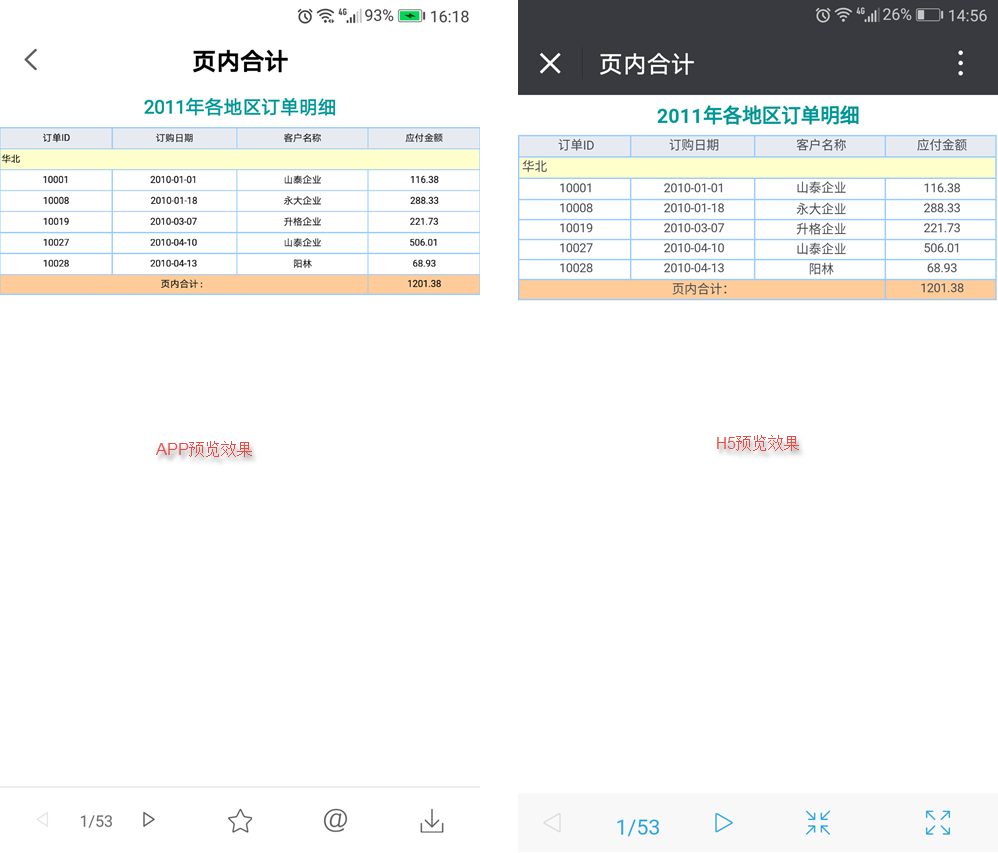Select 订购日期 header in APP table
The image size is (998, 853).
click(174, 138)
